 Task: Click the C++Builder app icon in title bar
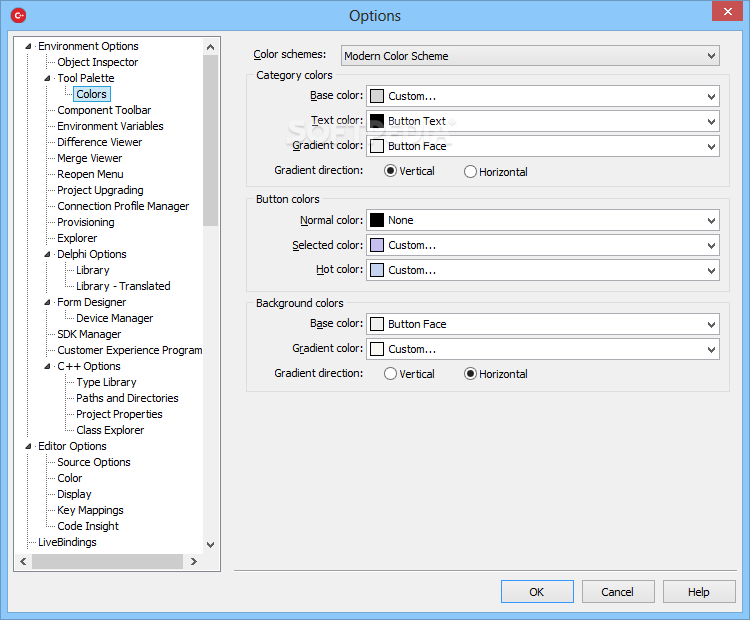point(18,15)
